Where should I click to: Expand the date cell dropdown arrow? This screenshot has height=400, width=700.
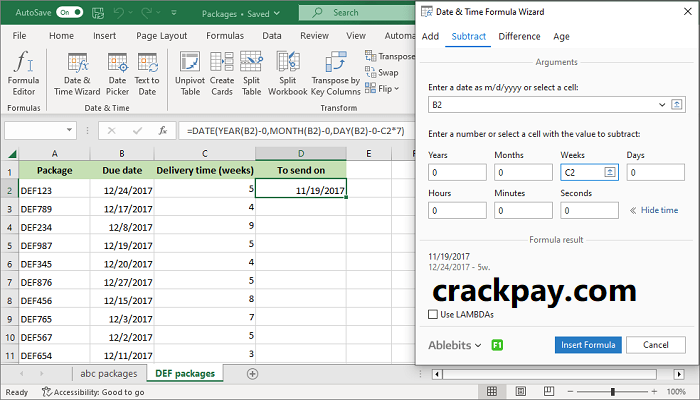[662, 104]
